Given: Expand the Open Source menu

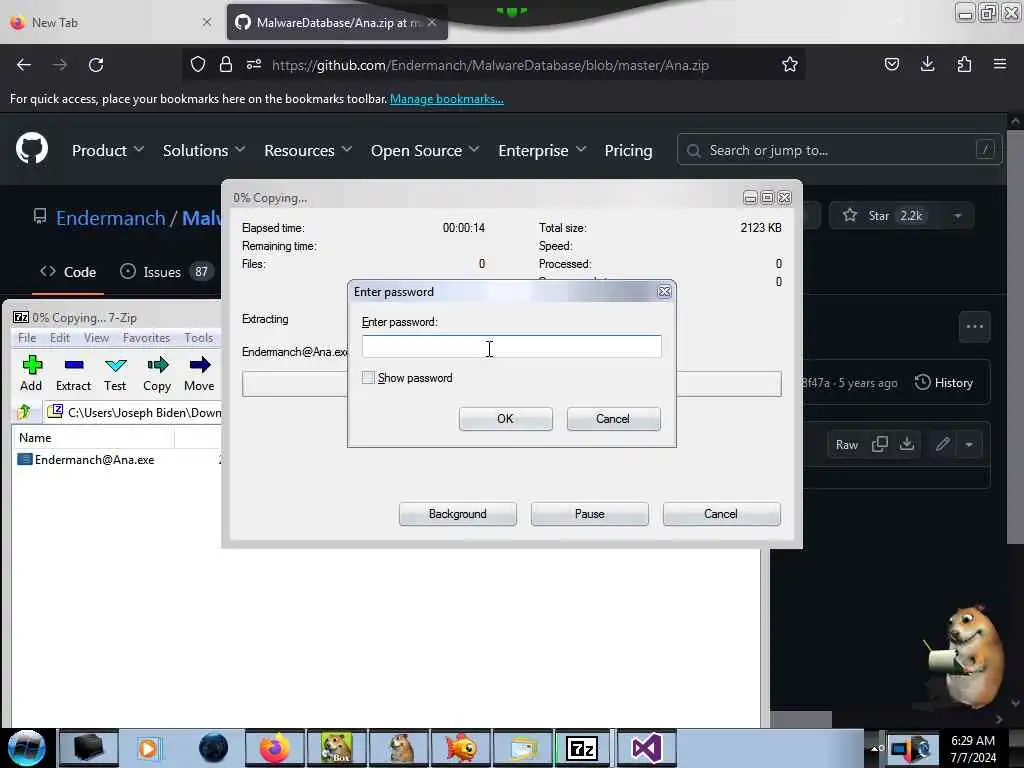Looking at the screenshot, I should [425, 150].
